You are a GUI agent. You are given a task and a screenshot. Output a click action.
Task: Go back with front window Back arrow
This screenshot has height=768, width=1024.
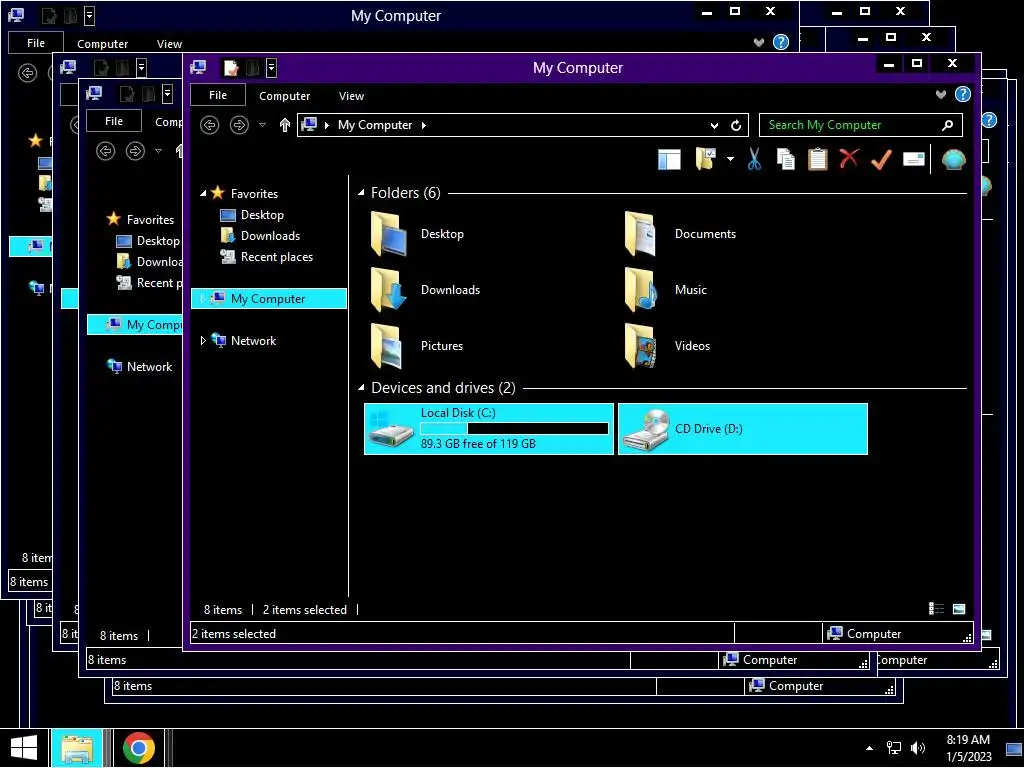pos(210,125)
